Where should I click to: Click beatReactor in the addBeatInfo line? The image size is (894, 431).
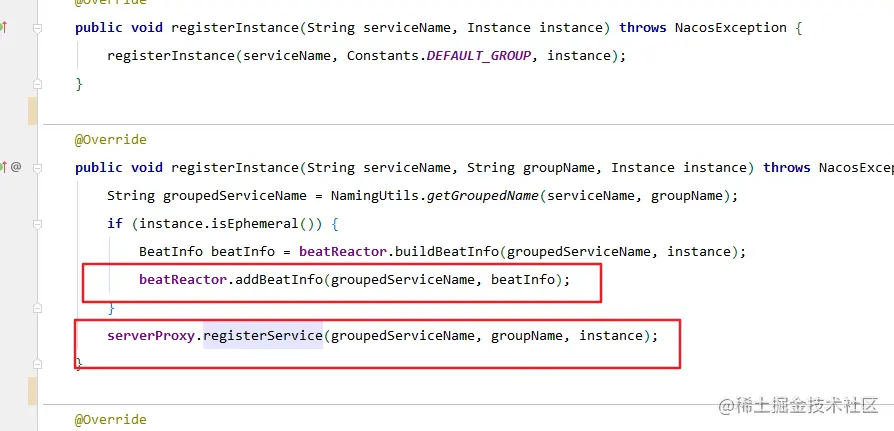[x=182, y=280]
